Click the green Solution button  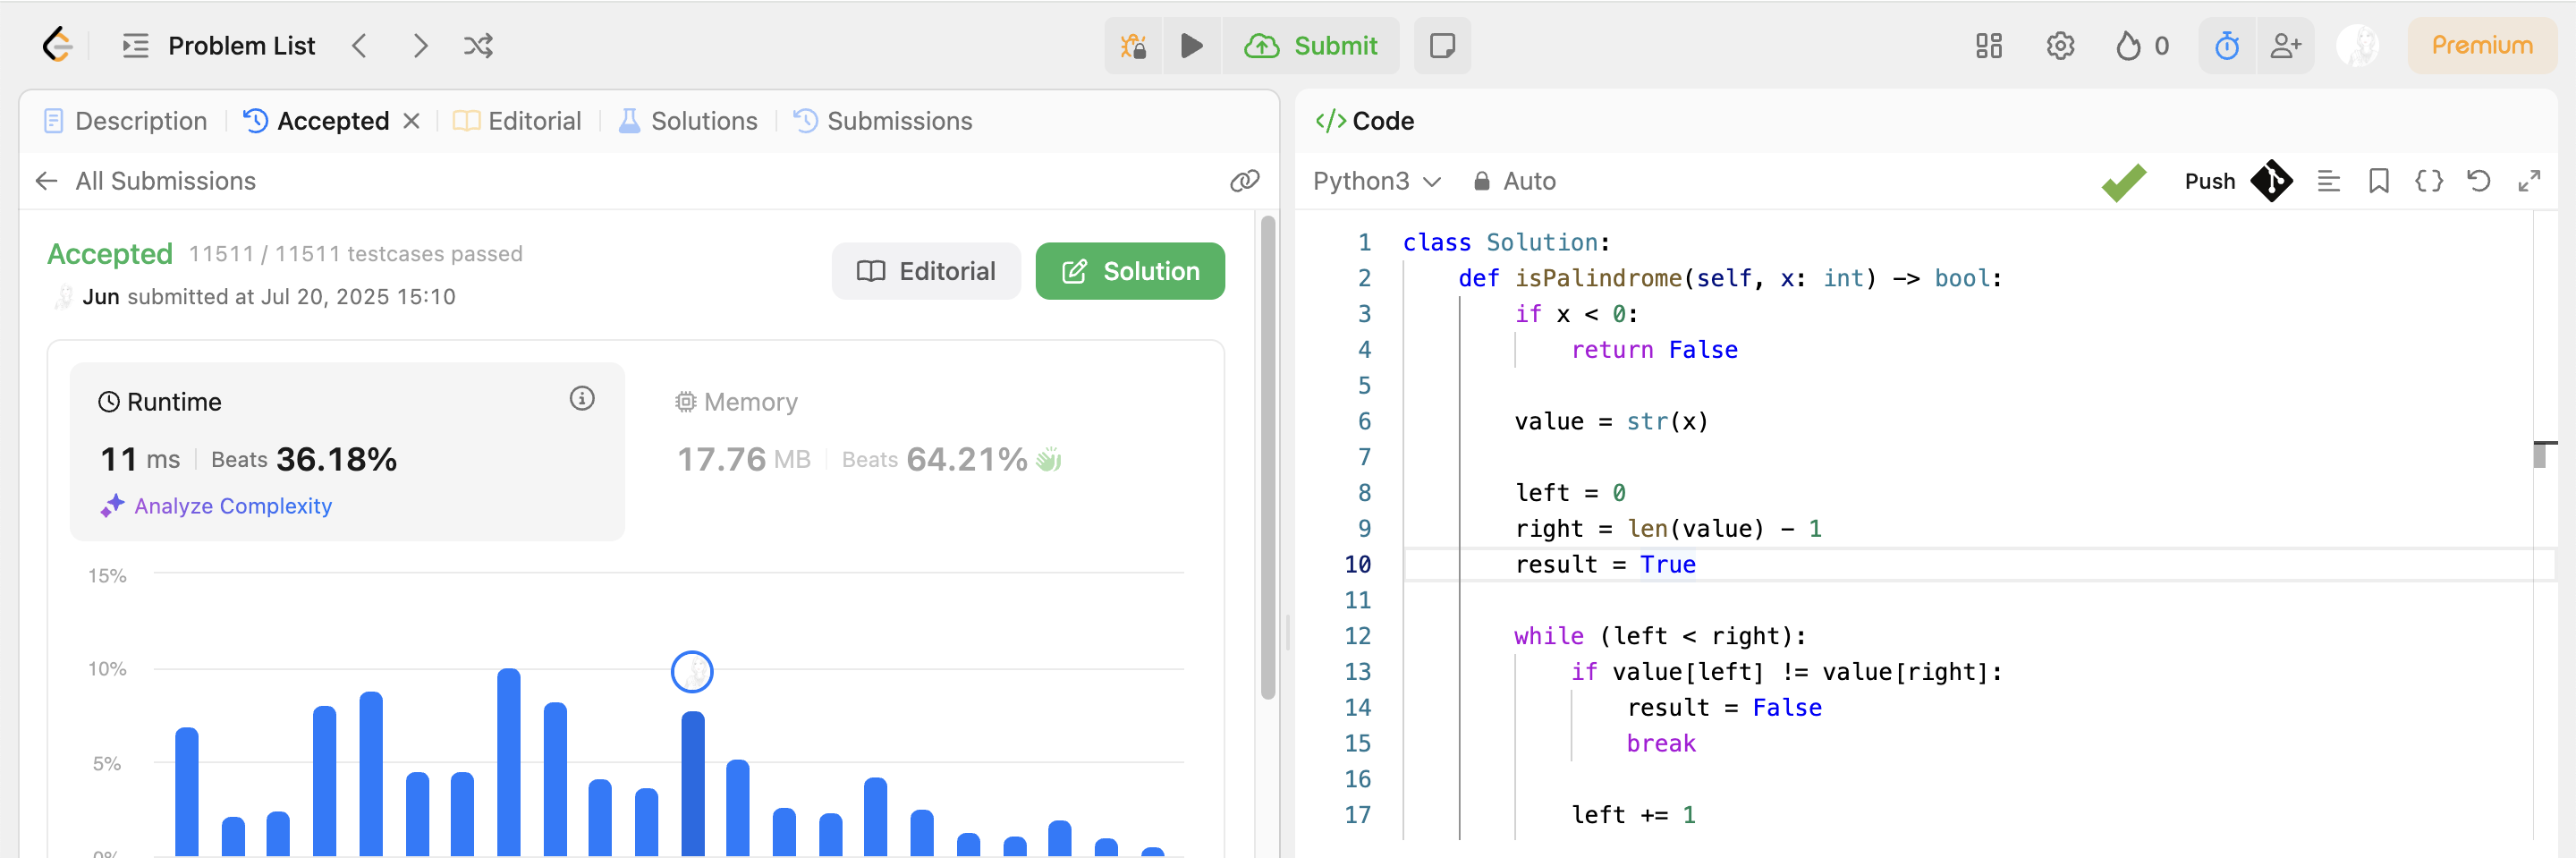coord(1130,271)
